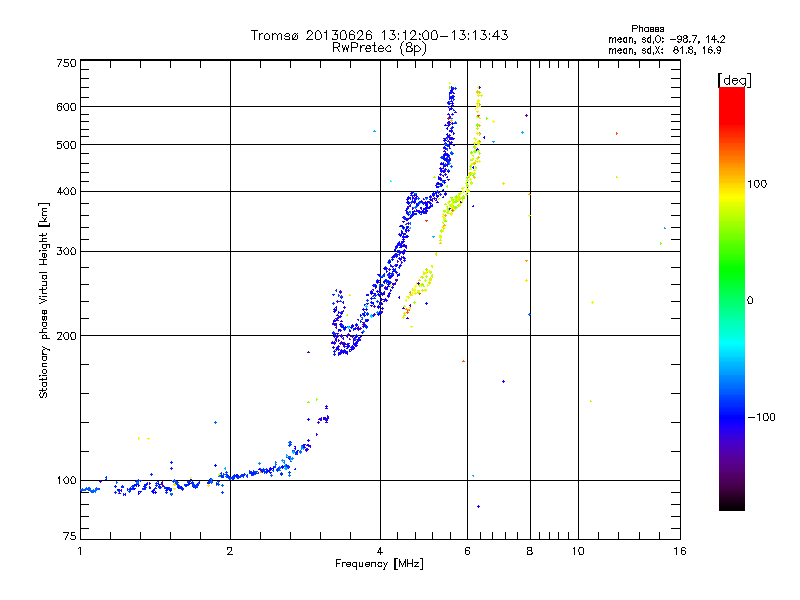Click the '200' y-axis tick label

[66, 336]
